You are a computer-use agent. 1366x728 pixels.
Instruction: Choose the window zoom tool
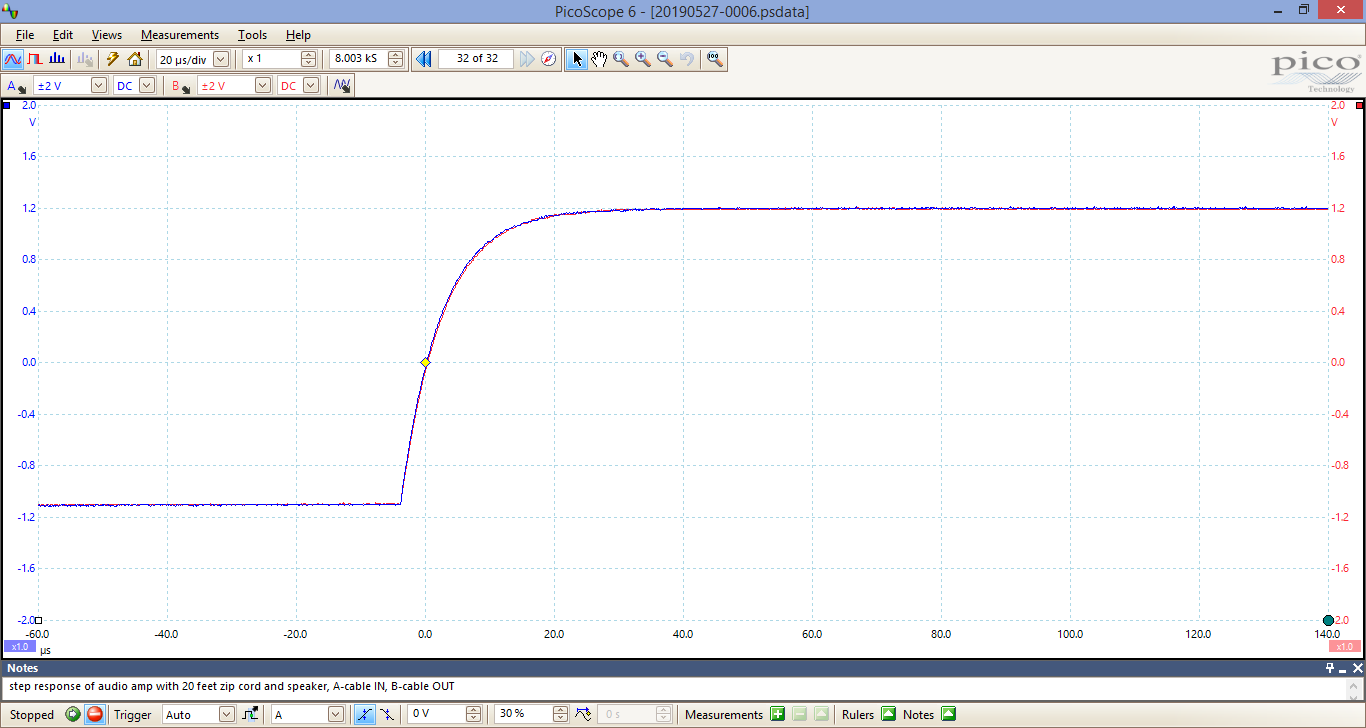[x=621, y=59]
